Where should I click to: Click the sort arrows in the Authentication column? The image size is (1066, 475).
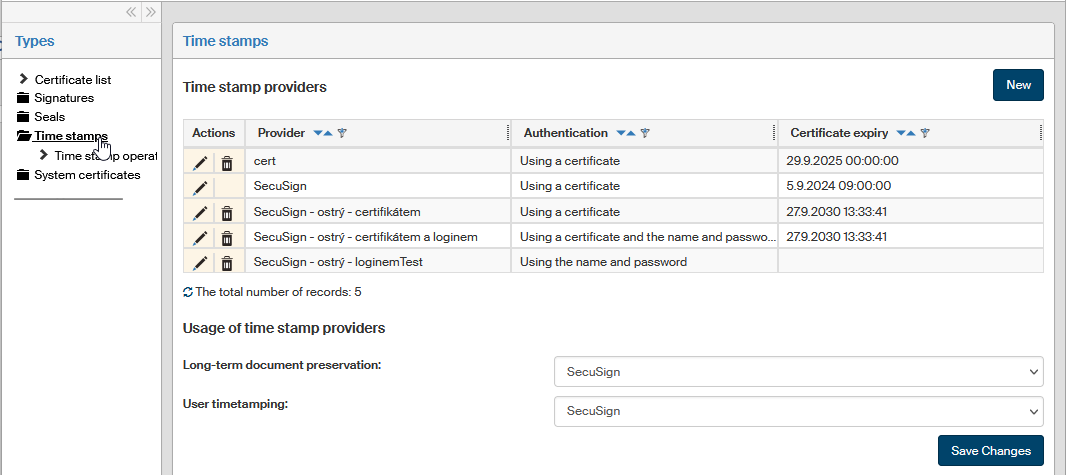(x=625, y=133)
